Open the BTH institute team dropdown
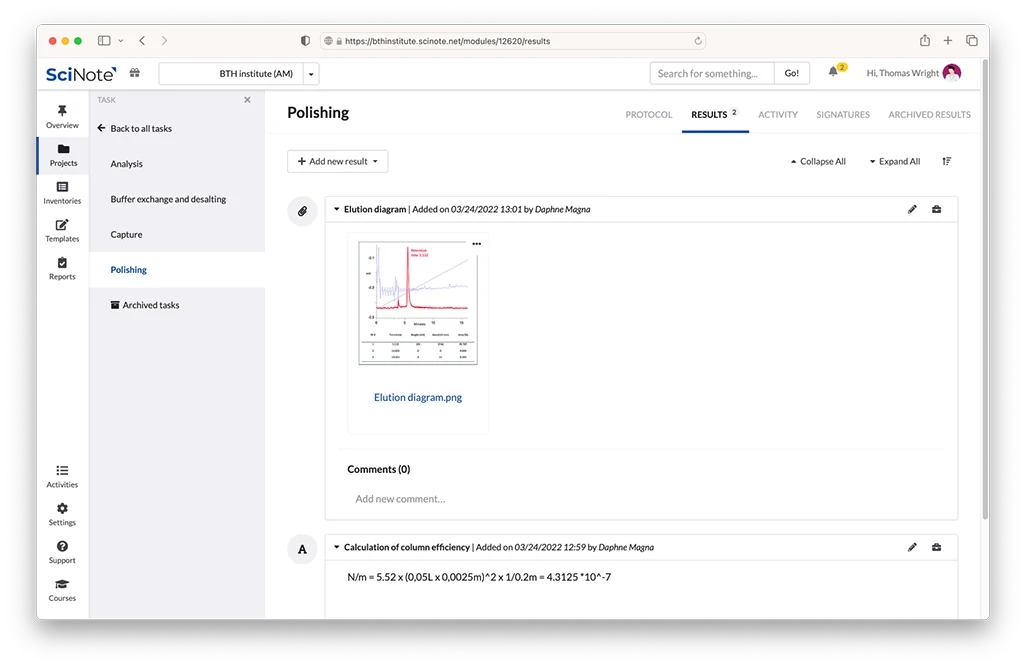 coord(311,74)
